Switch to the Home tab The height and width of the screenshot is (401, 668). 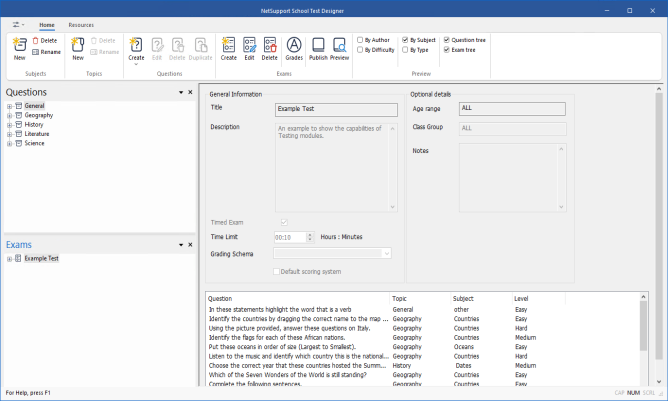point(47,25)
